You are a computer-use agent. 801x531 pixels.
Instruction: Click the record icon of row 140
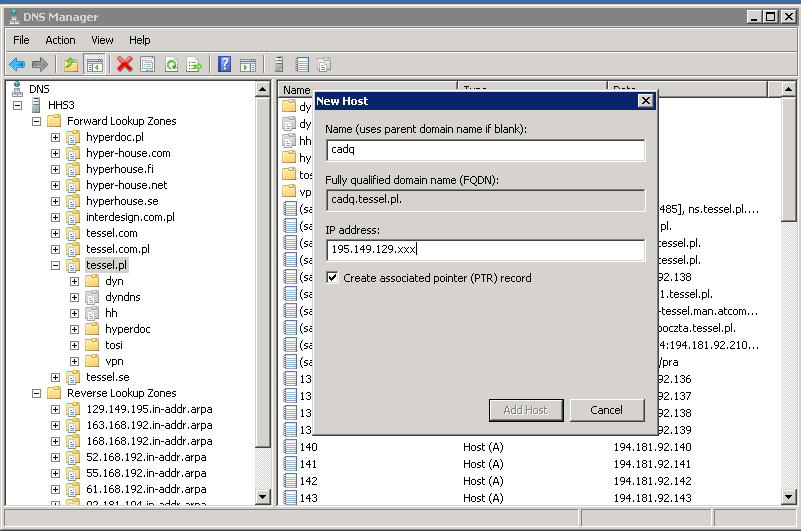point(290,447)
